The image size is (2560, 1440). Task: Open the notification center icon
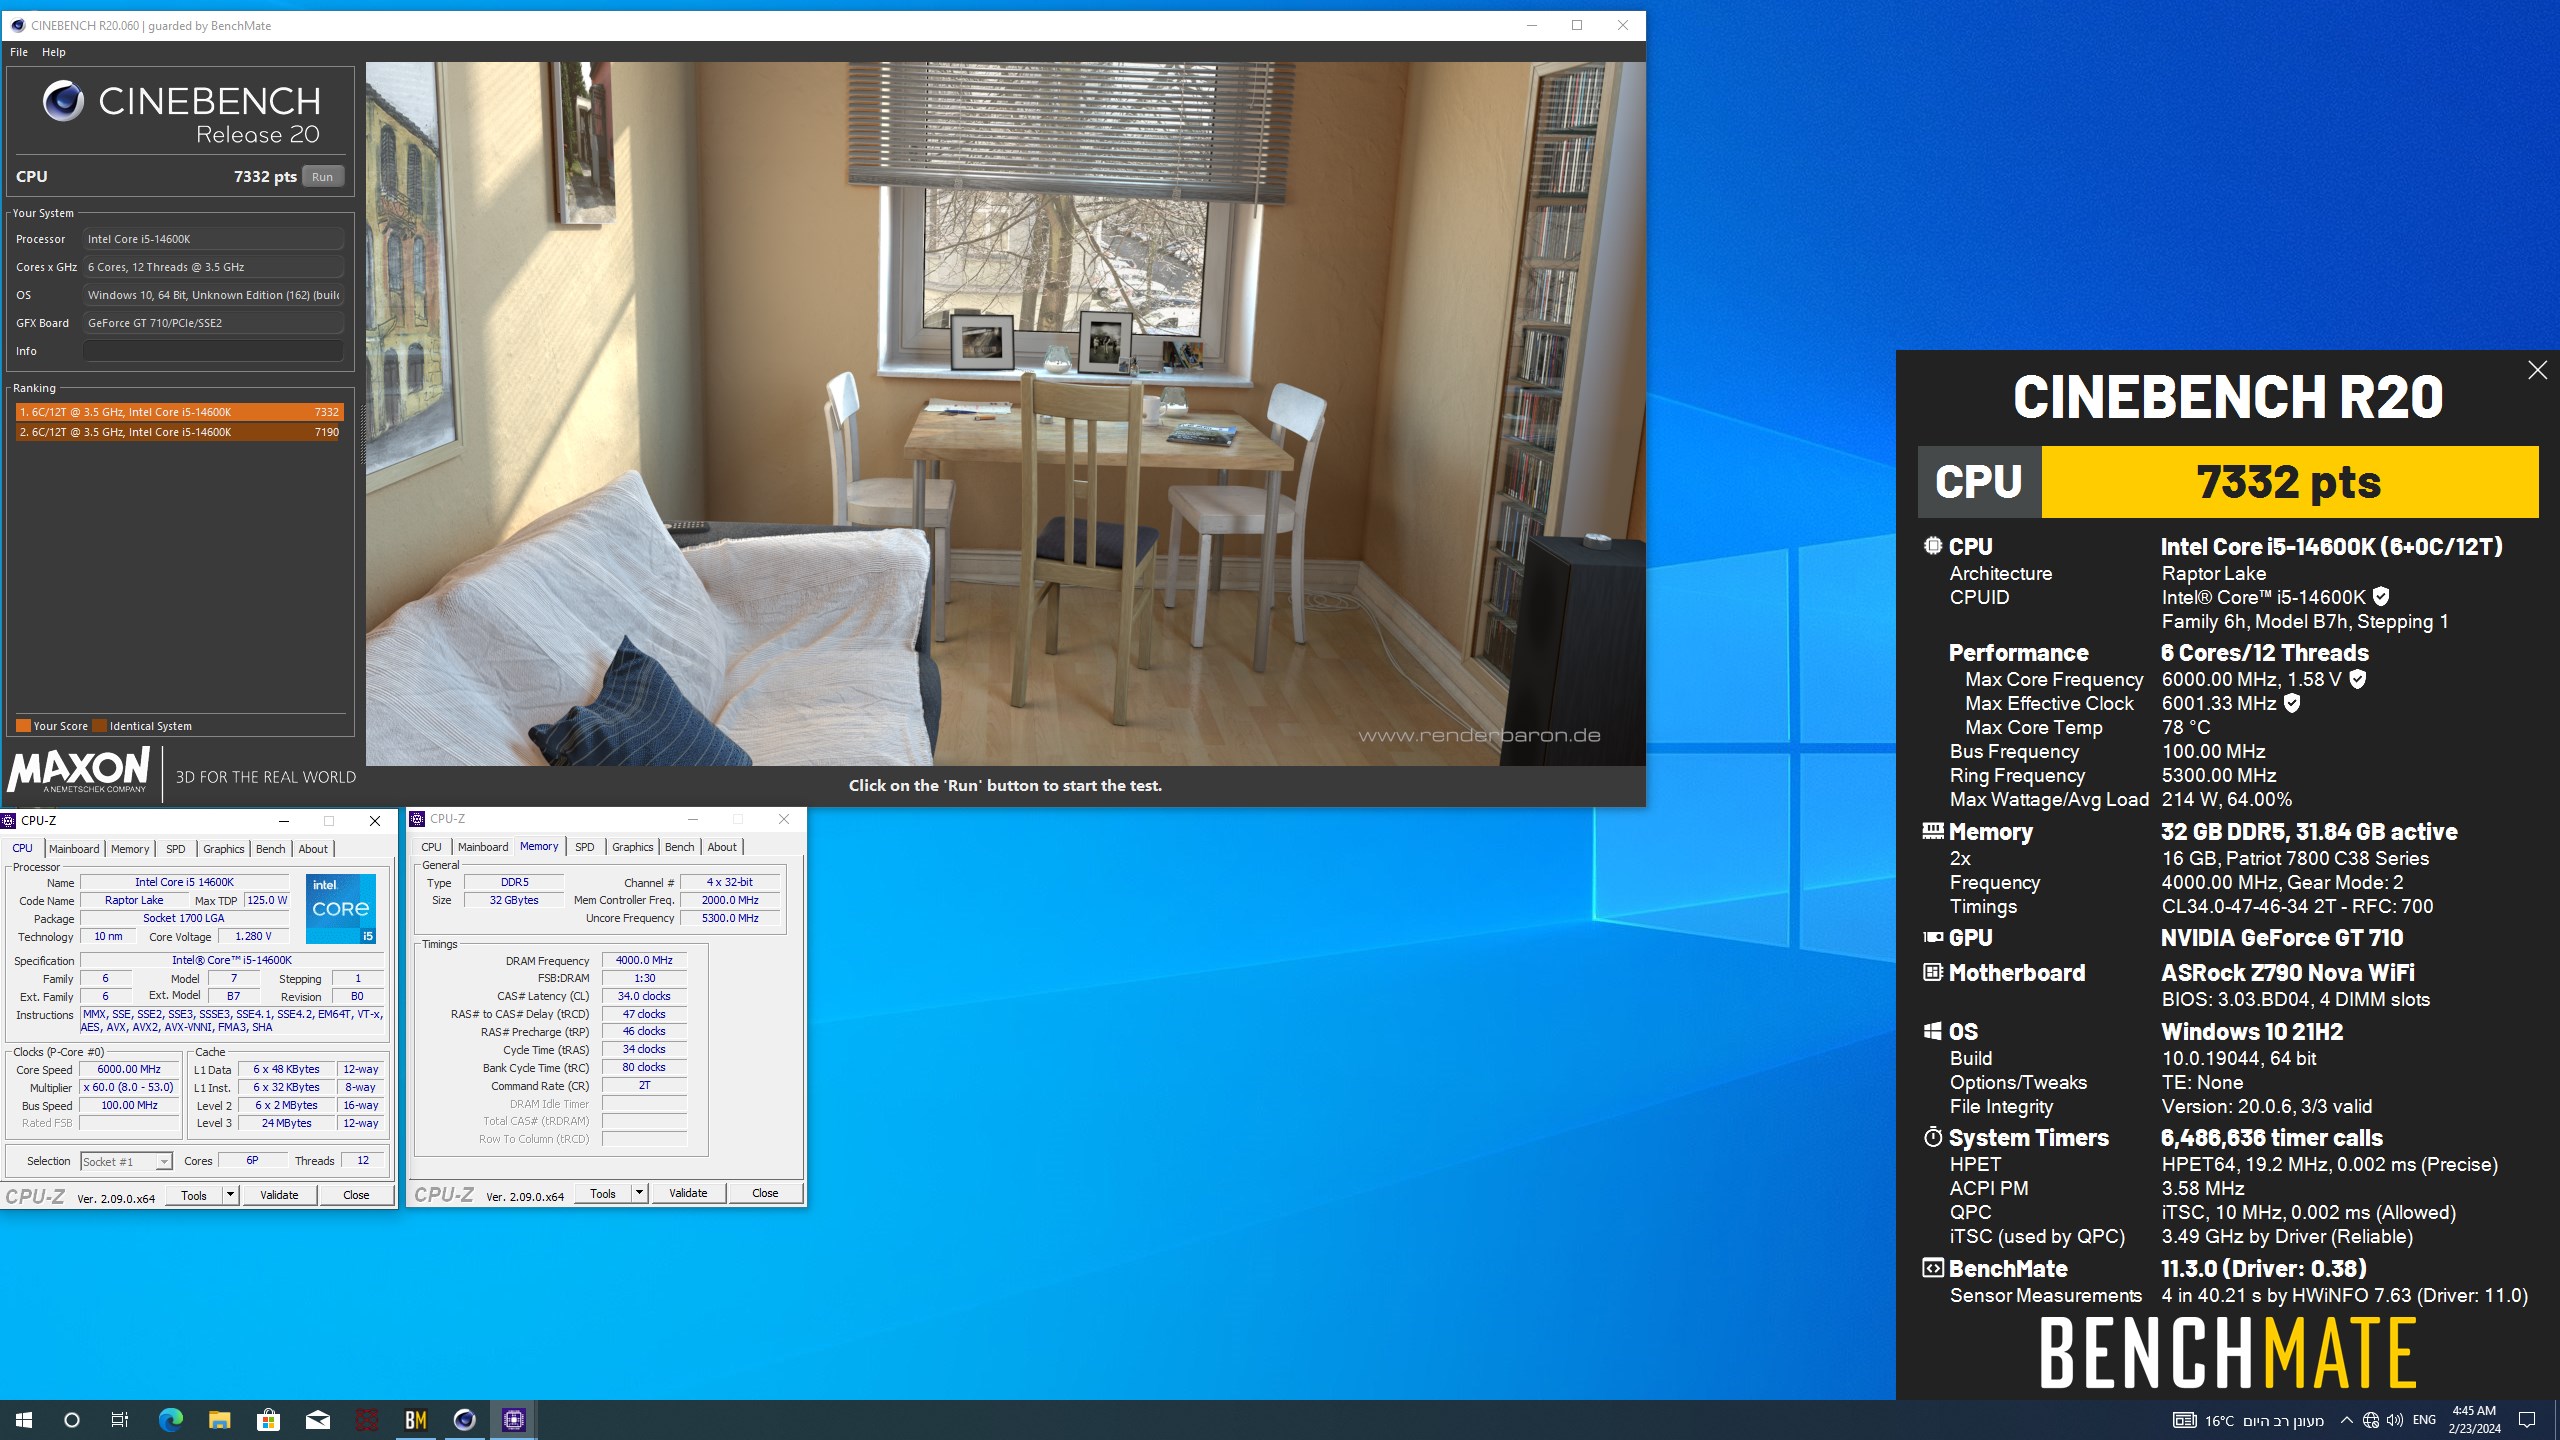pos(2527,1420)
